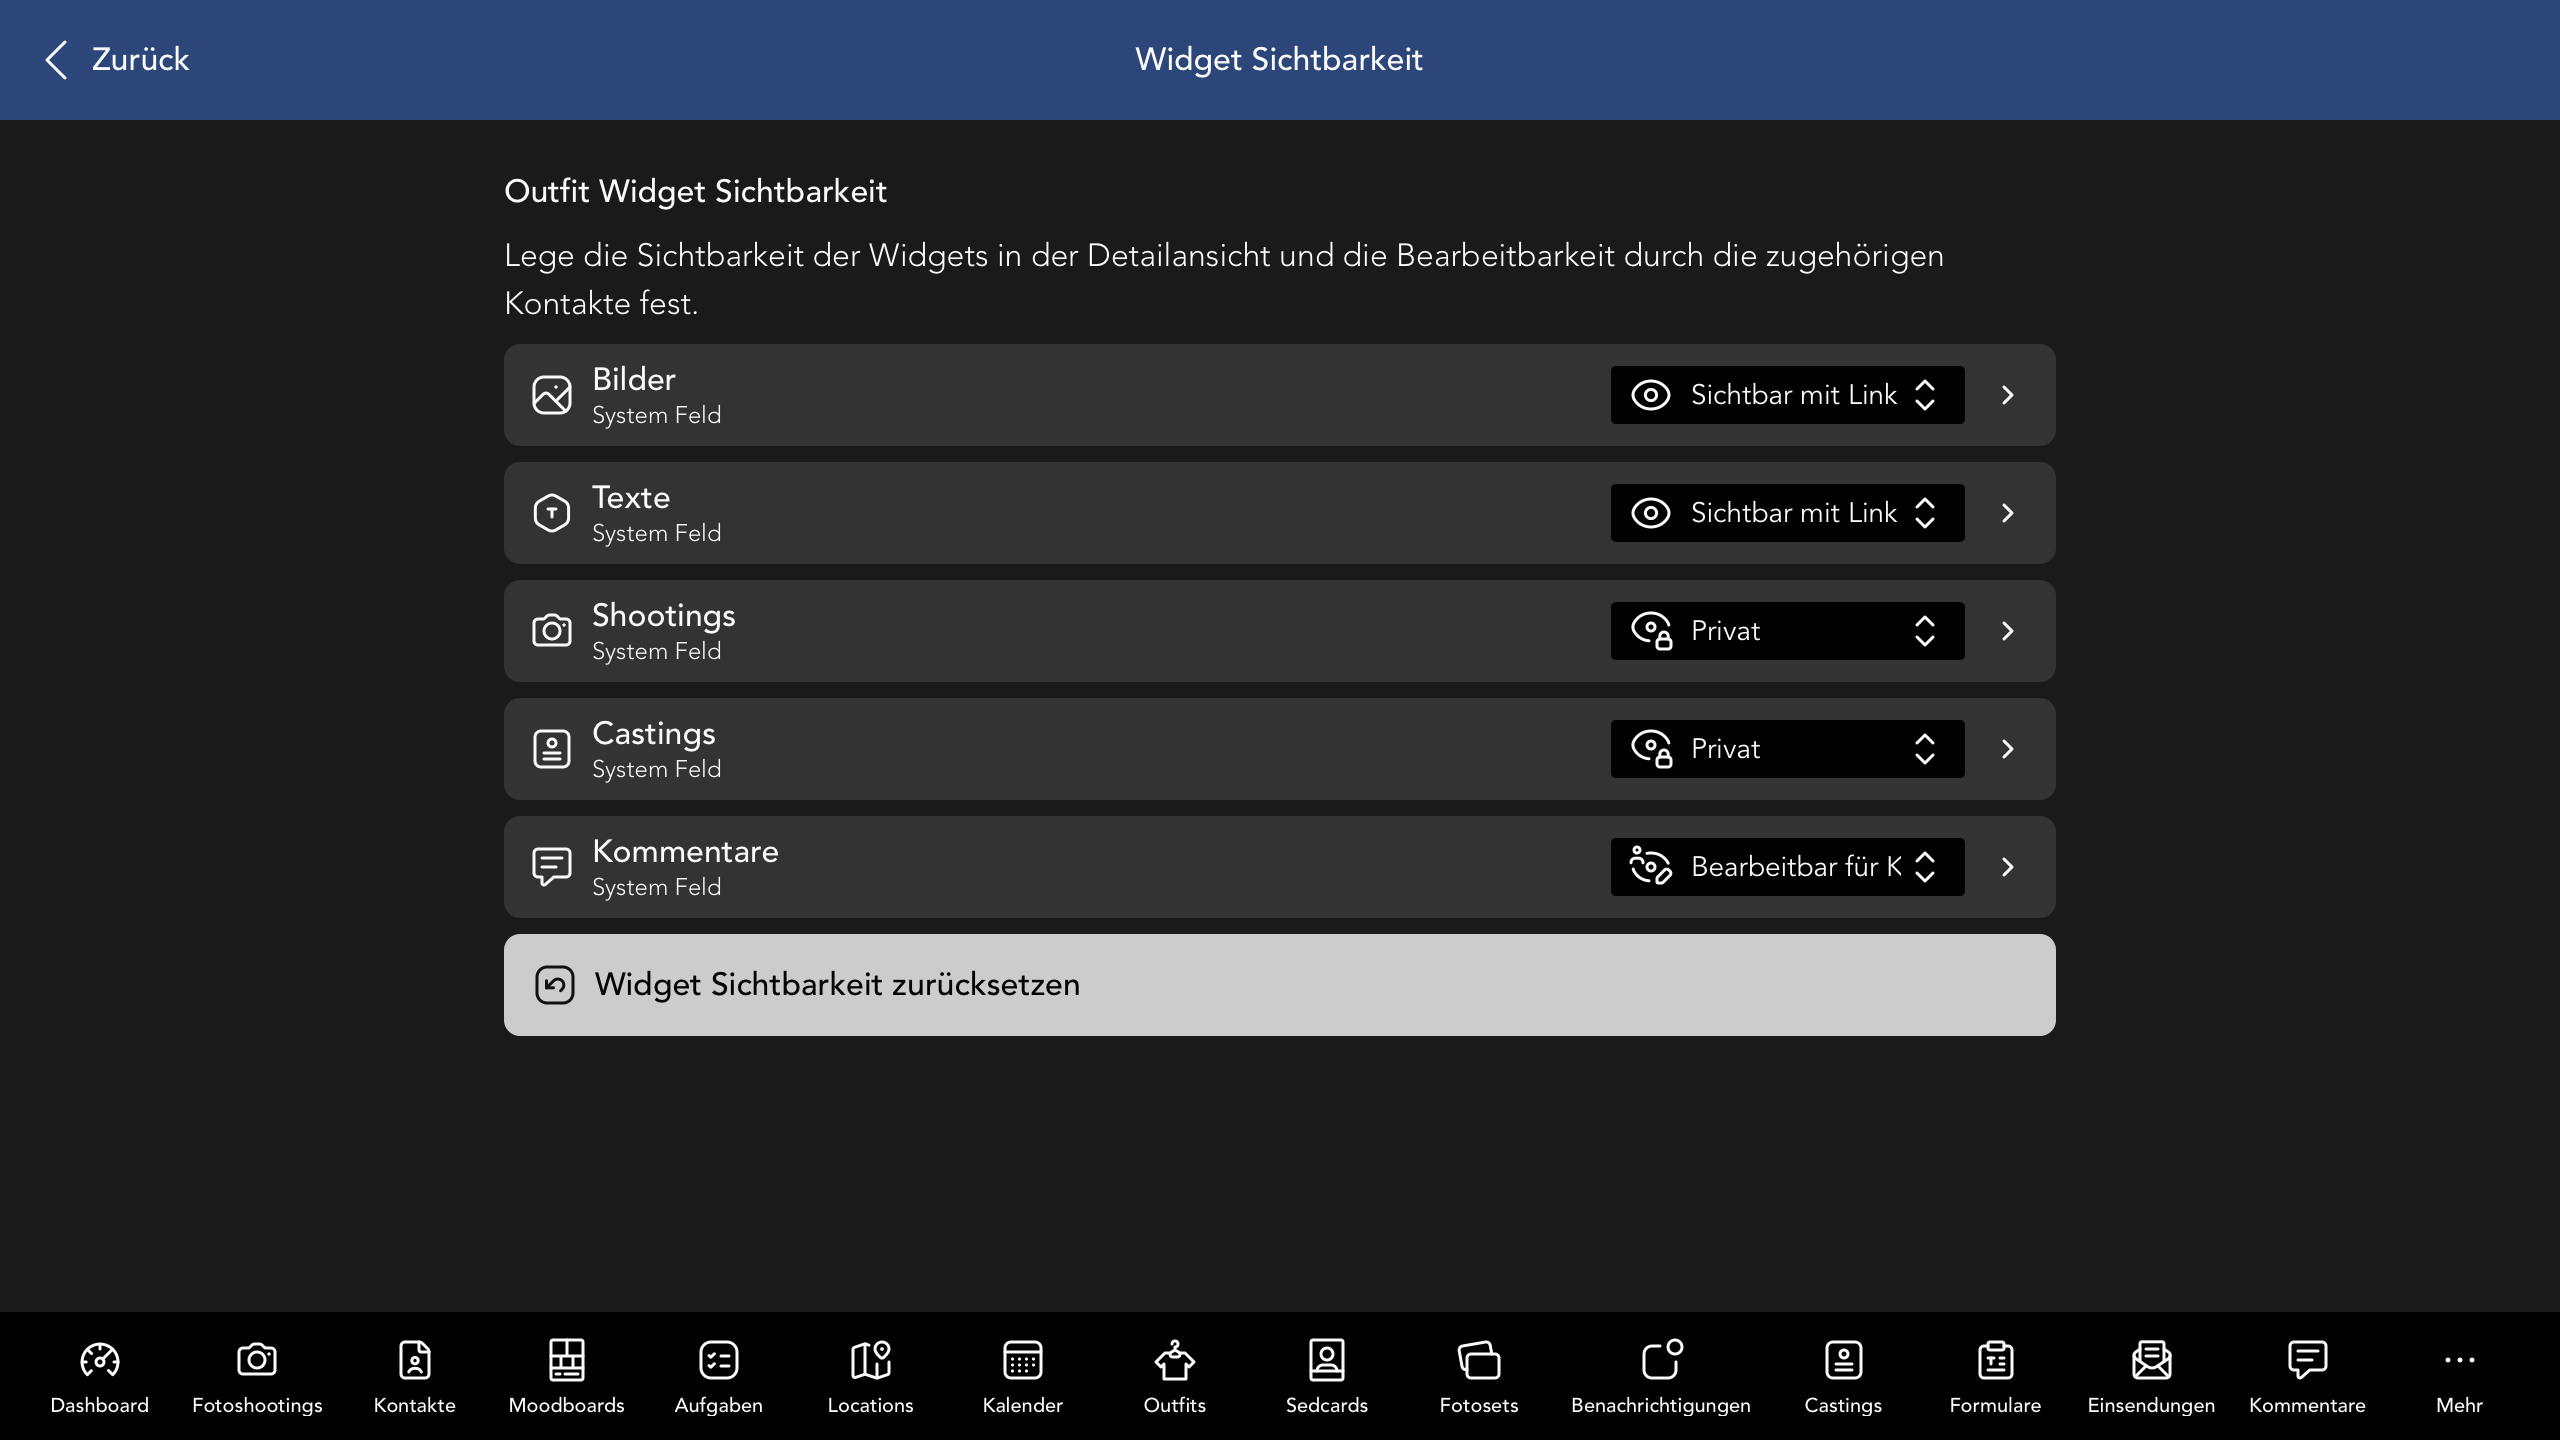Open Formulare in bottom bar
The width and height of the screenshot is (2560, 1440).
pyautogui.click(x=1995, y=1377)
